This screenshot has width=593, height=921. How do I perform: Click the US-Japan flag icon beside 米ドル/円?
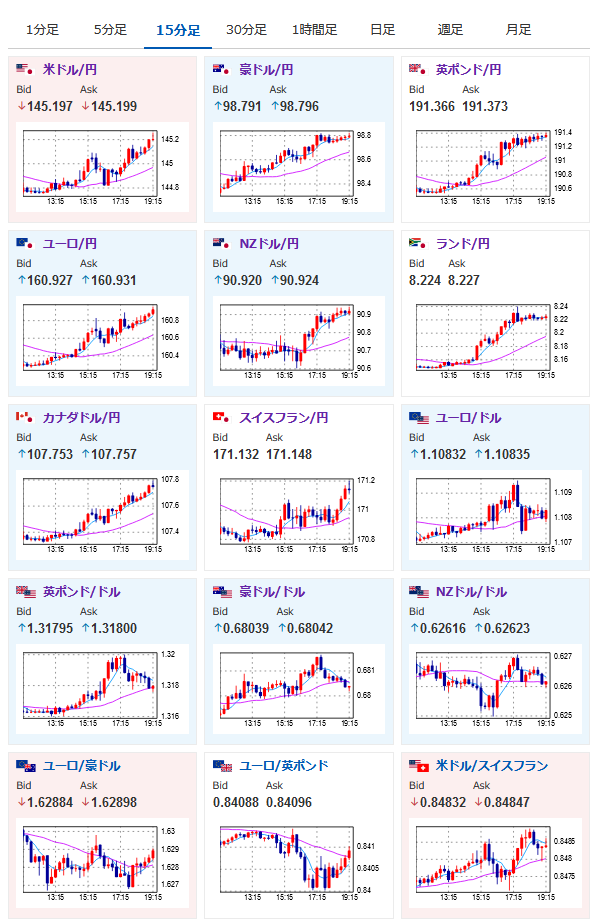pos(25,69)
